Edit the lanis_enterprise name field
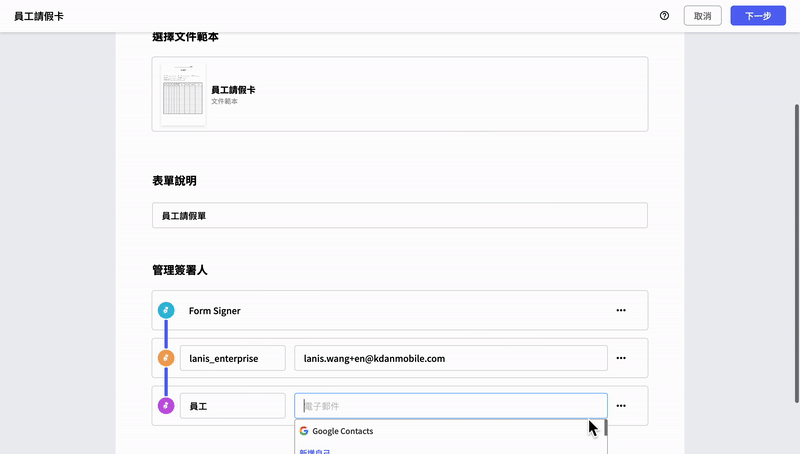The image size is (800, 454). click(x=233, y=358)
